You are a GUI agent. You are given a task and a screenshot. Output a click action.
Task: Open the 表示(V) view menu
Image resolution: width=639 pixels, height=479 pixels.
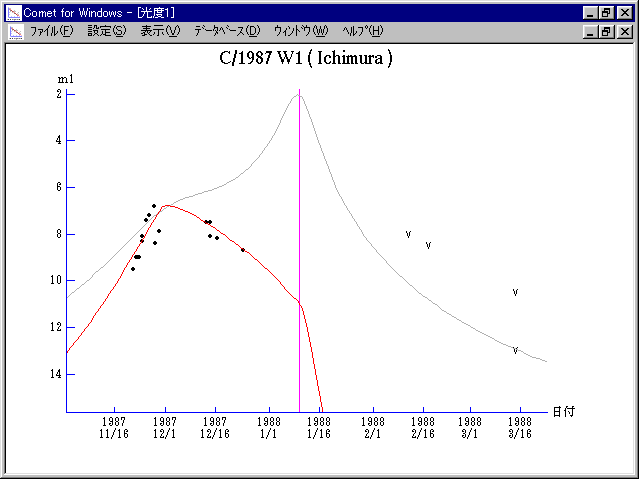coord(159,31)
